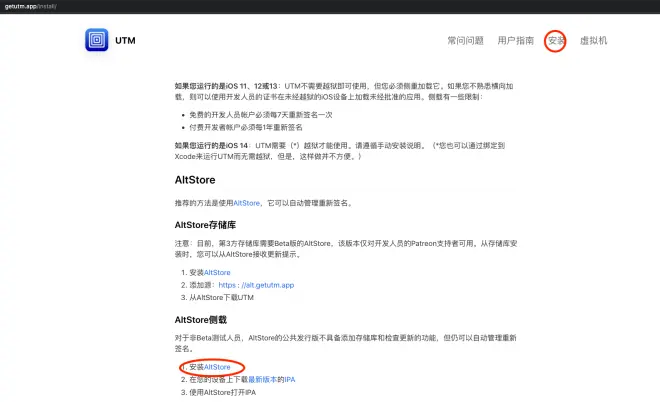Click the paragraph starting 注意：目前，第3方存储库
660x402 pixels.
point(346,249)
